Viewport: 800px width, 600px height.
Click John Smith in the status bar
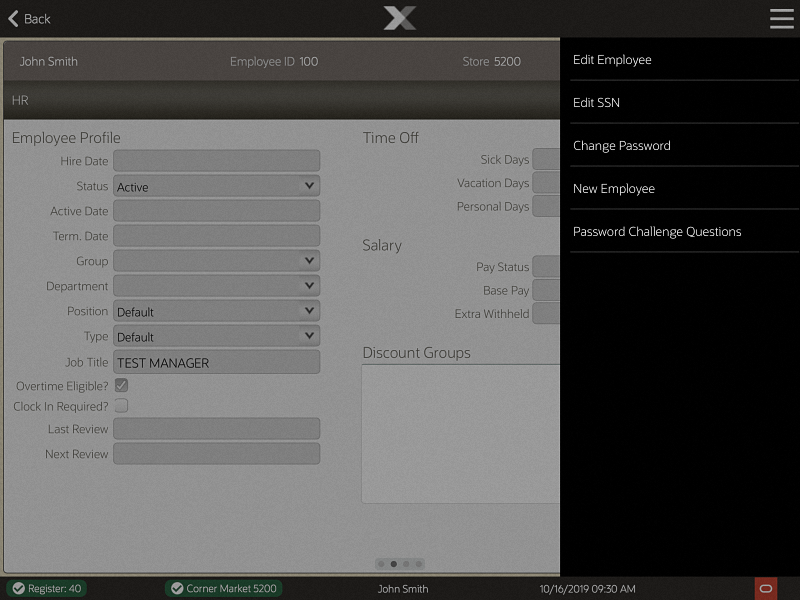pos(403,589)
